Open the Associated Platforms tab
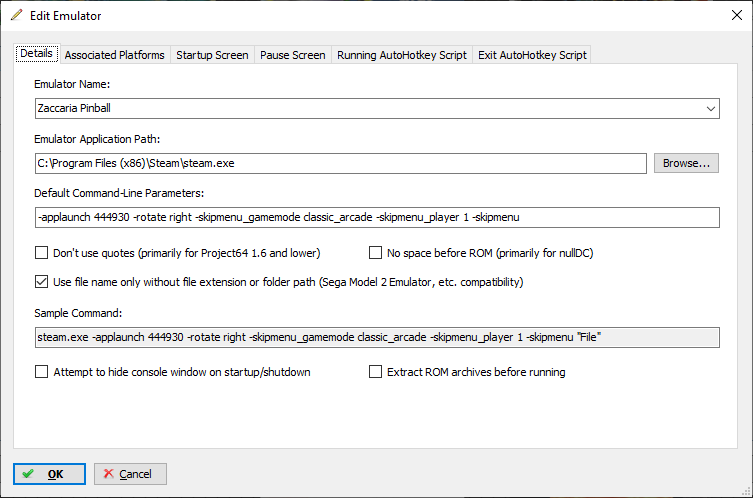The image size is (753, 498). coord(114,55)
